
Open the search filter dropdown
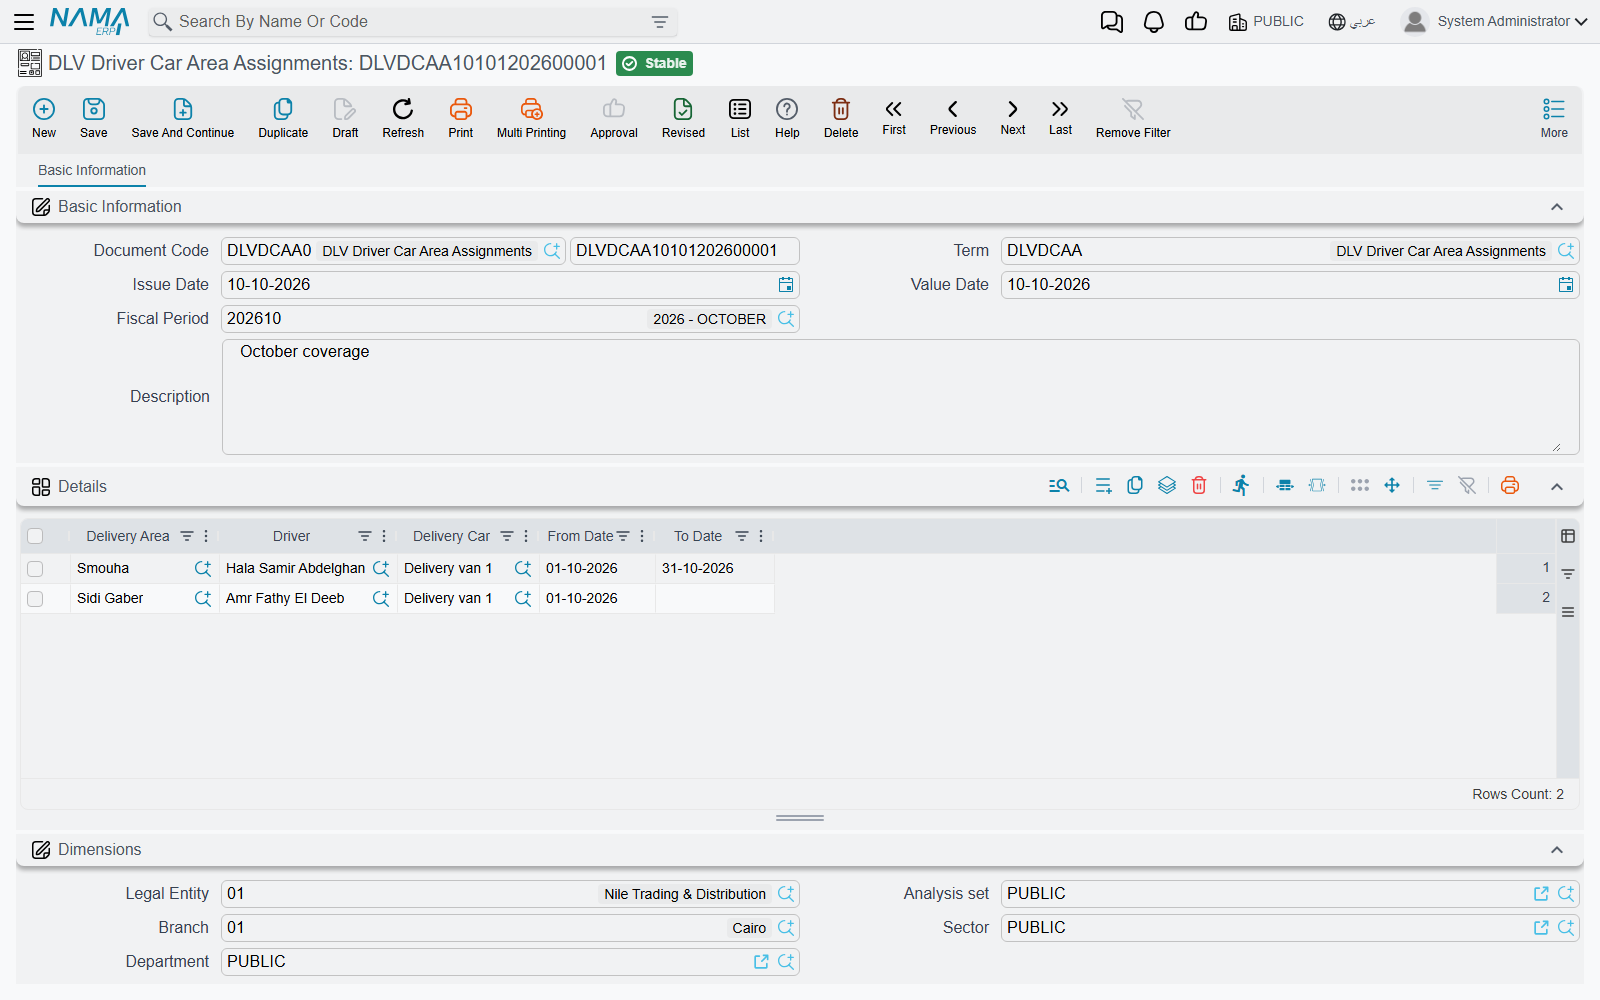(x=660, y=22)
